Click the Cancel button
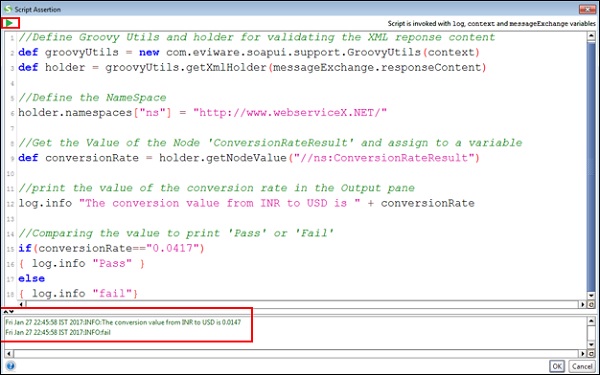600x375 pixels. 582,366
